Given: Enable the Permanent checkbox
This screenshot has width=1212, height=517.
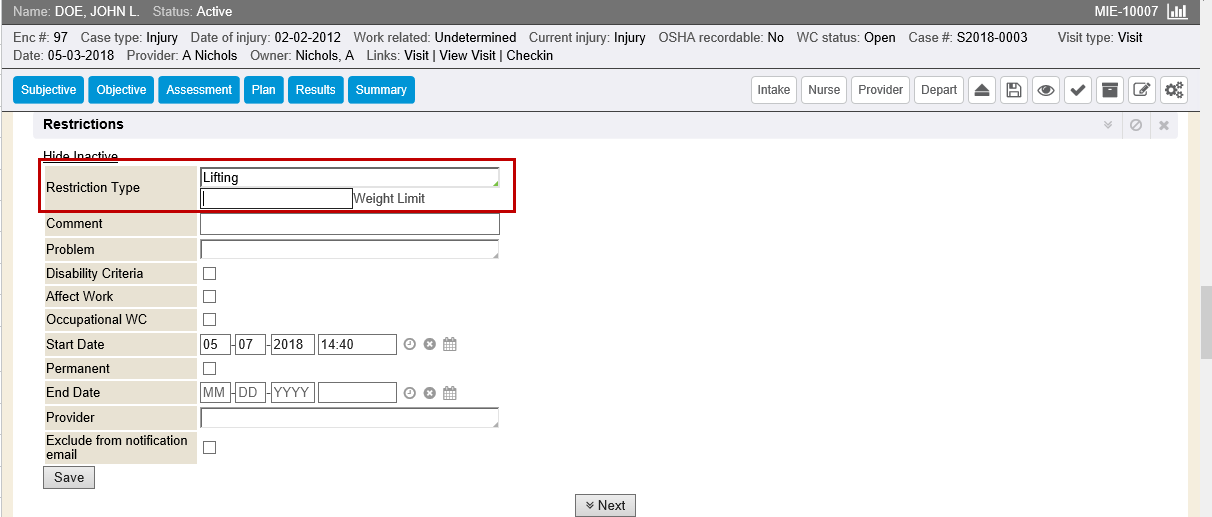Looking at the screenshot, I should click(x=210, y=368).
